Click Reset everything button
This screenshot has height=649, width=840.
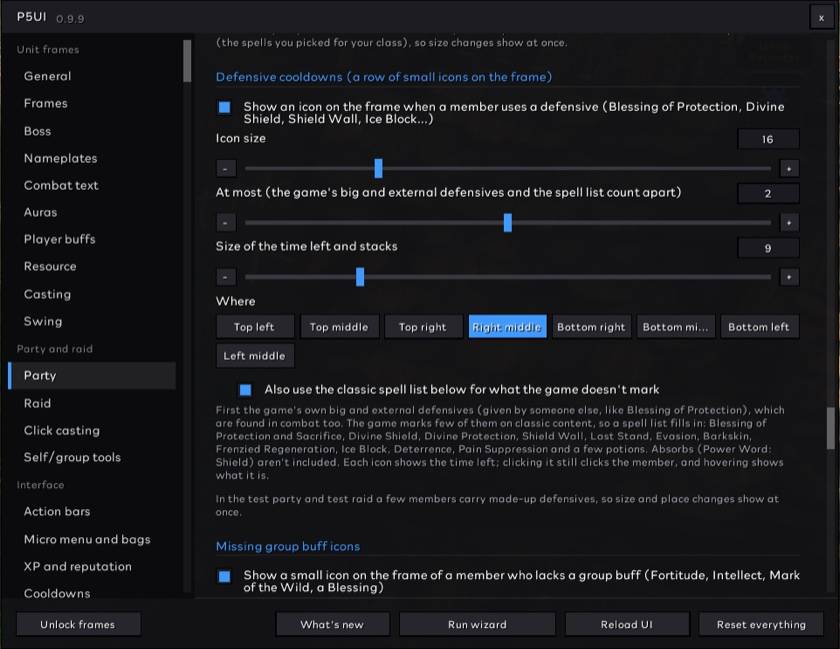point(761,624)
